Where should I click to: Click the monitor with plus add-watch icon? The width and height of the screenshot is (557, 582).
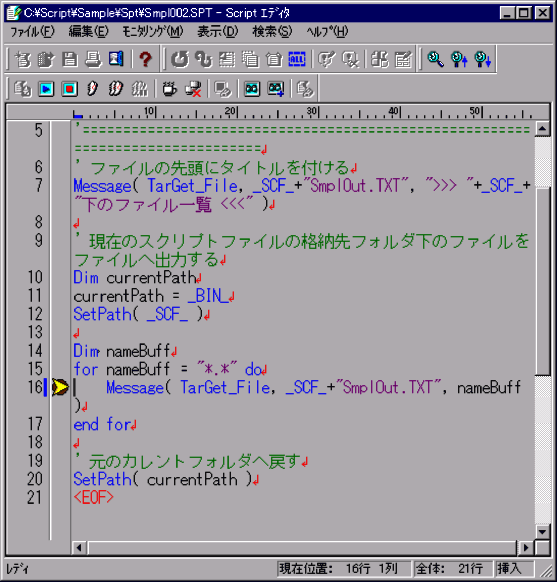276,89
